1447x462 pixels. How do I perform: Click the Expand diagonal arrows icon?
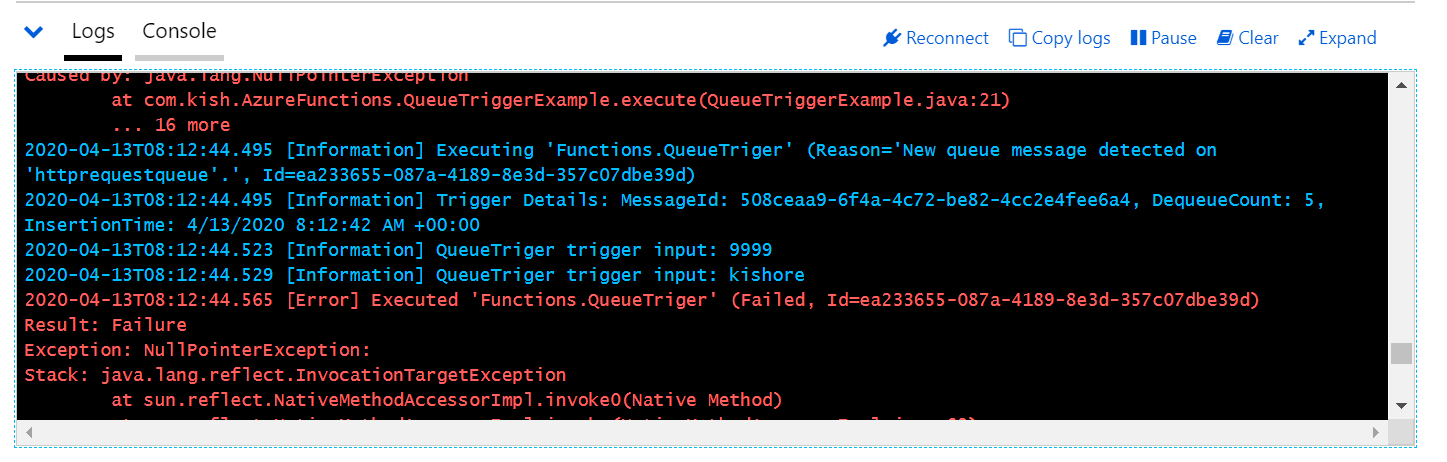(1306, 38)
